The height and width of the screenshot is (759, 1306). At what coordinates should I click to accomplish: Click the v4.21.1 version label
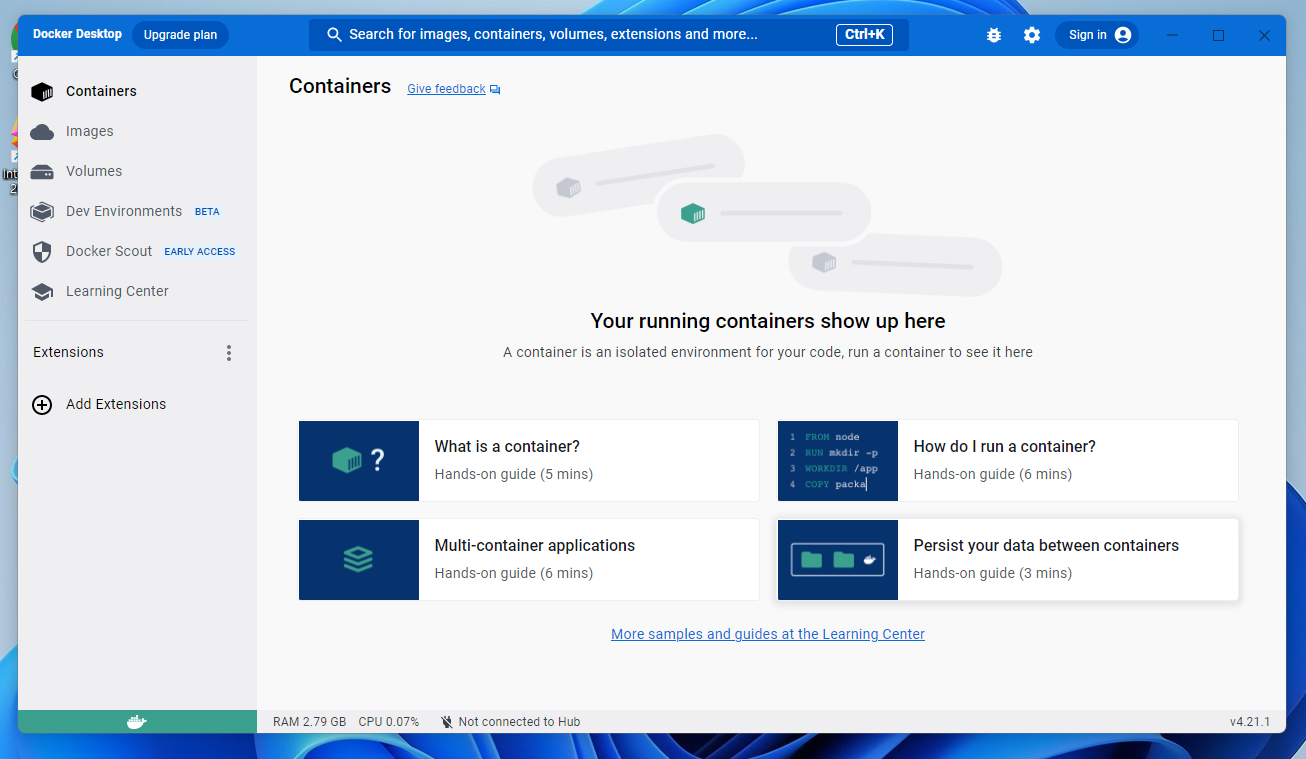point(1250,722)
